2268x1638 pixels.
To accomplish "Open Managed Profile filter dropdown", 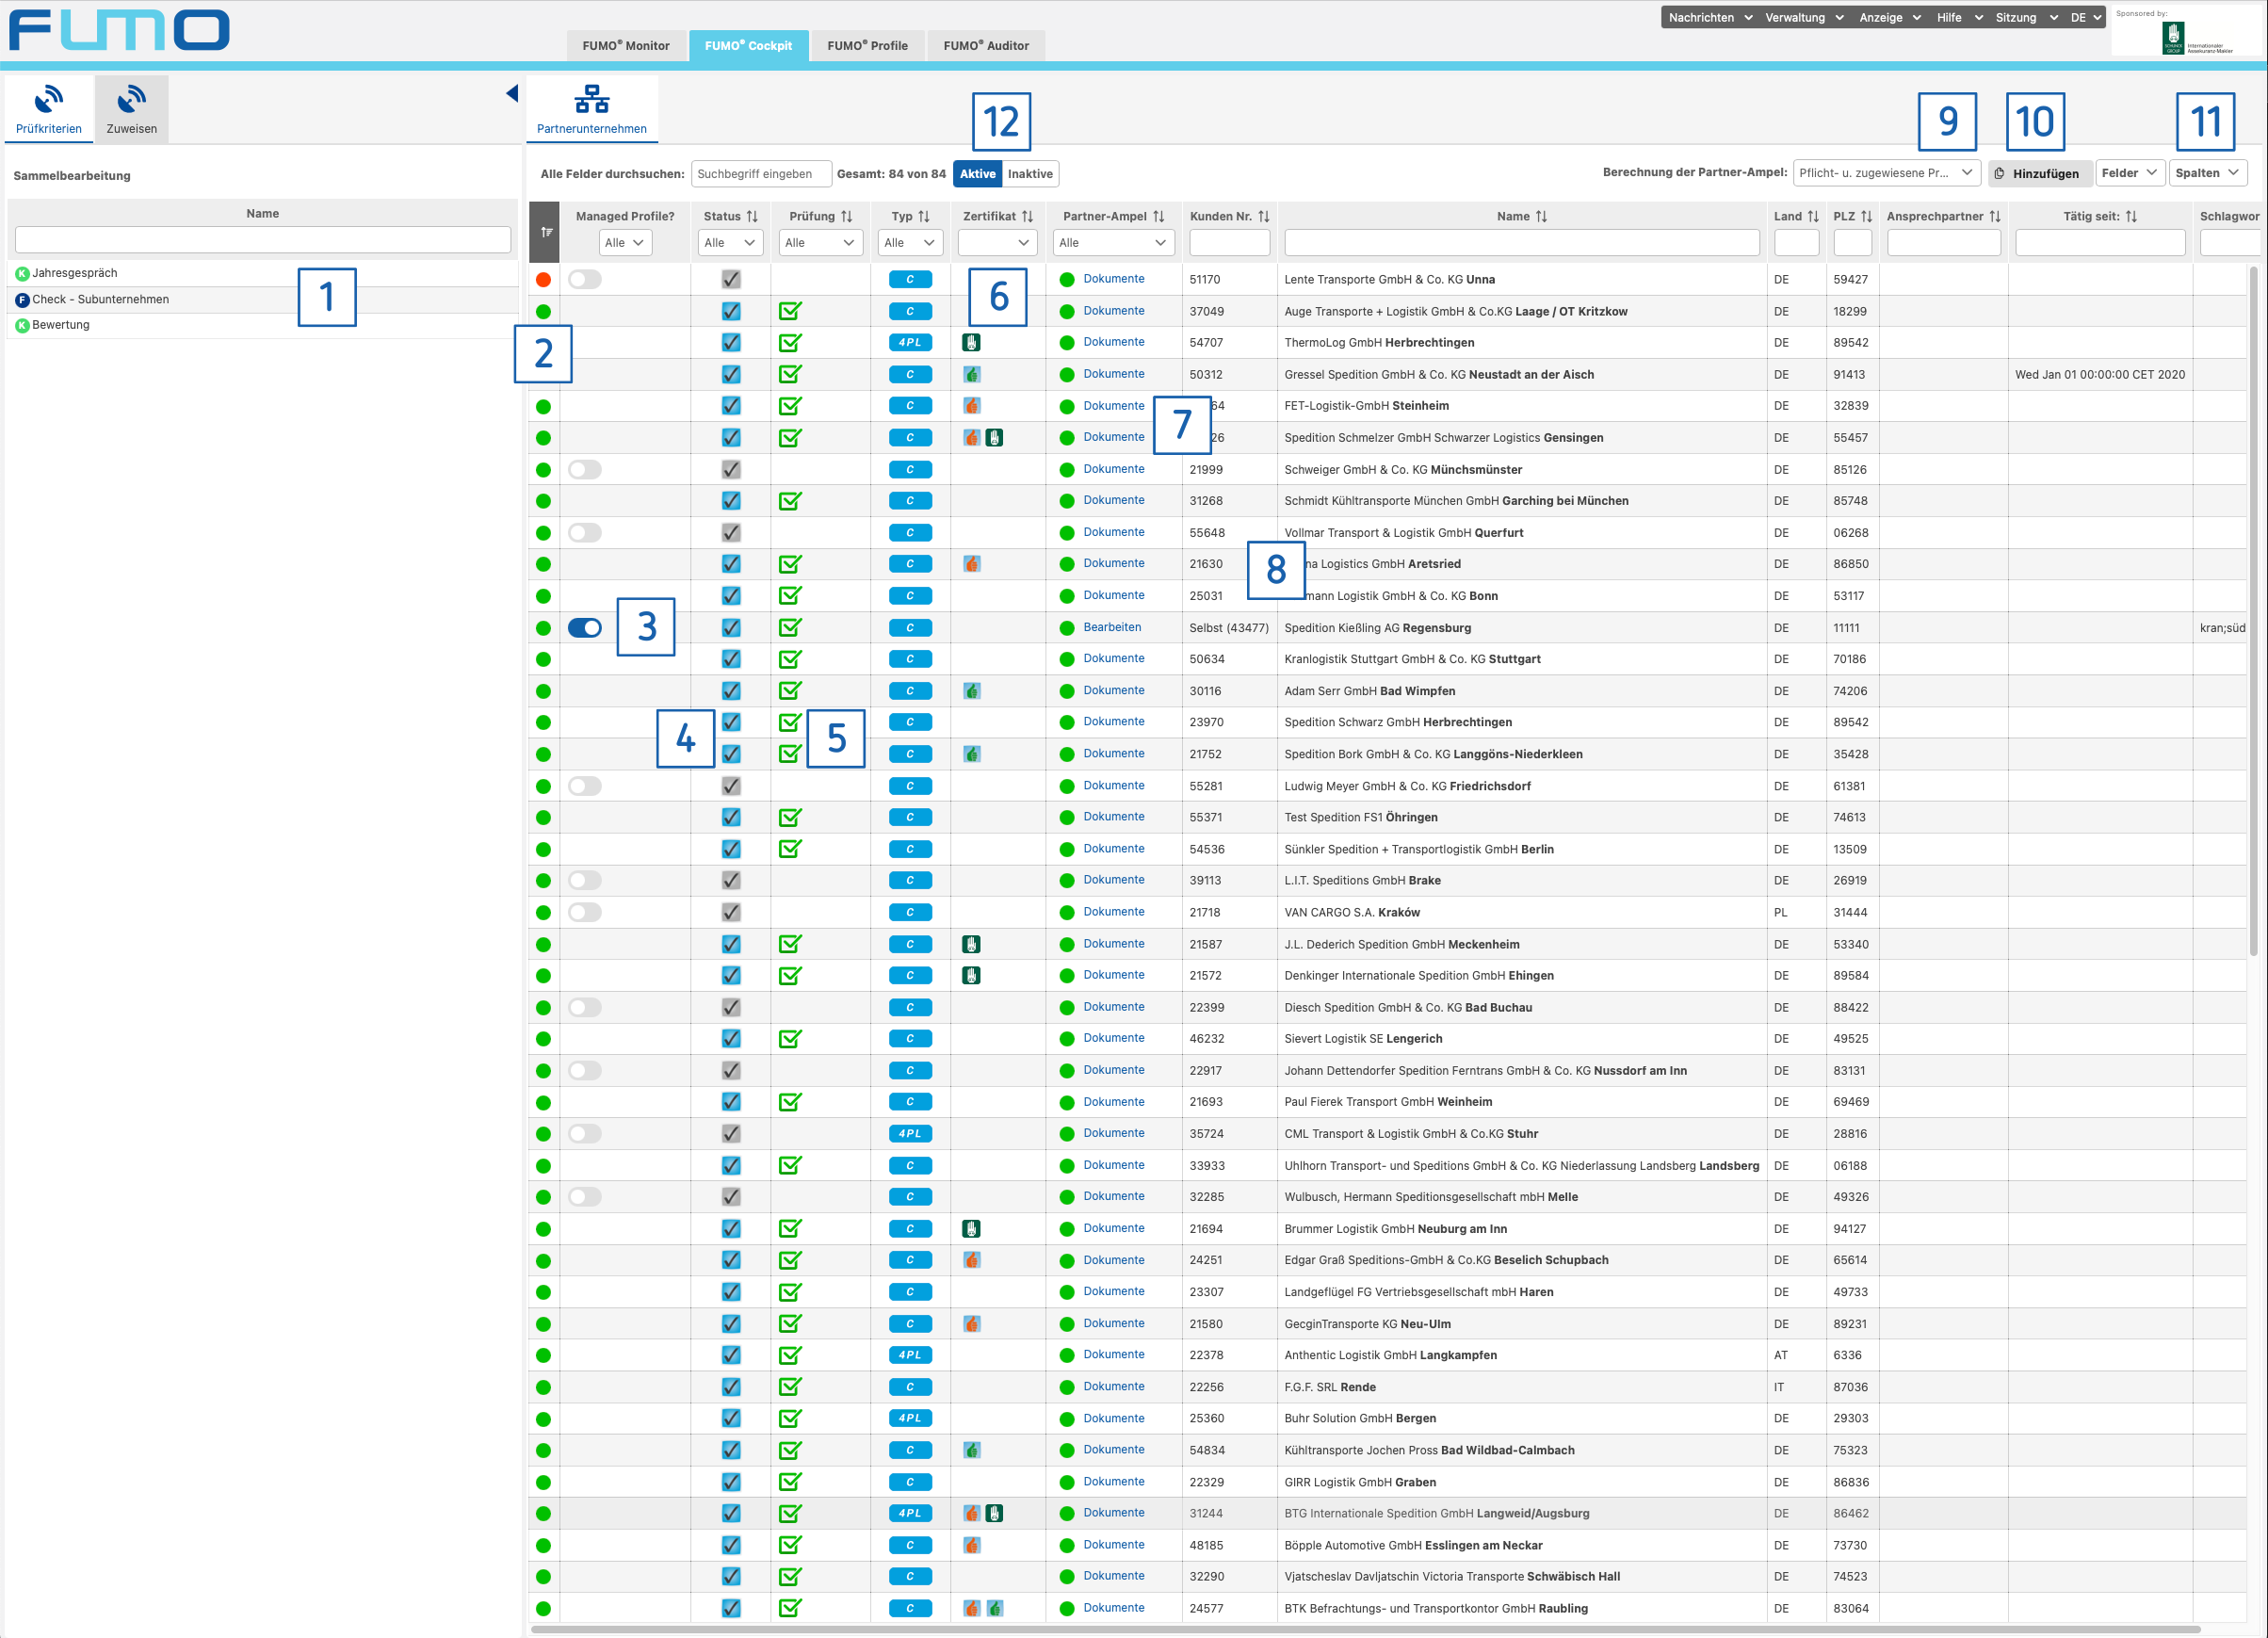I will tap(625, 242).
